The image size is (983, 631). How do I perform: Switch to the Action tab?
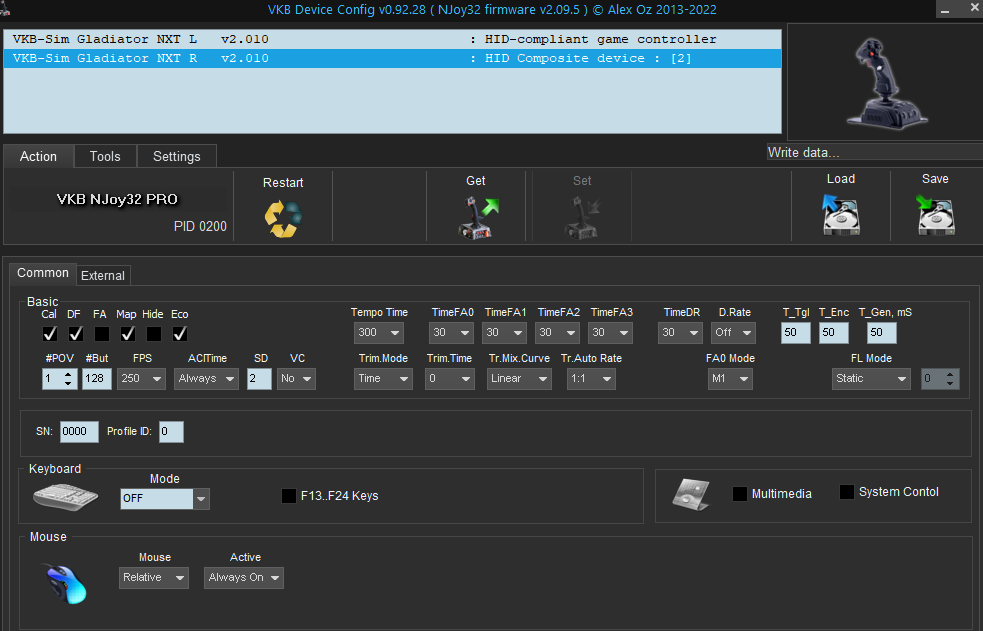38,157
